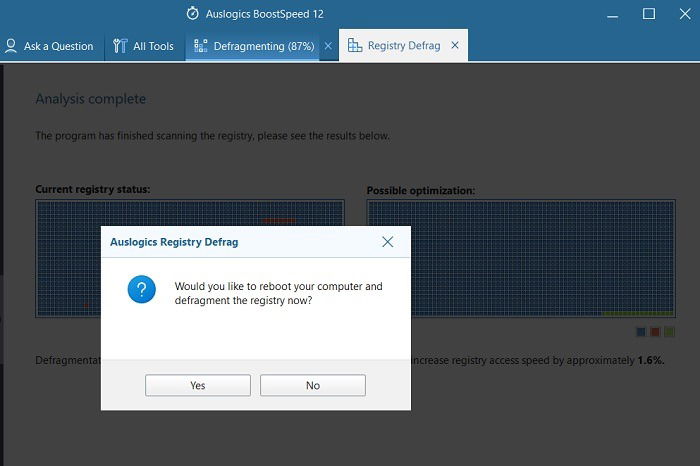Click the BoostSpeed stopwatch title icon
Viewport: 700px width, 466px height.
tap(192, 13)
